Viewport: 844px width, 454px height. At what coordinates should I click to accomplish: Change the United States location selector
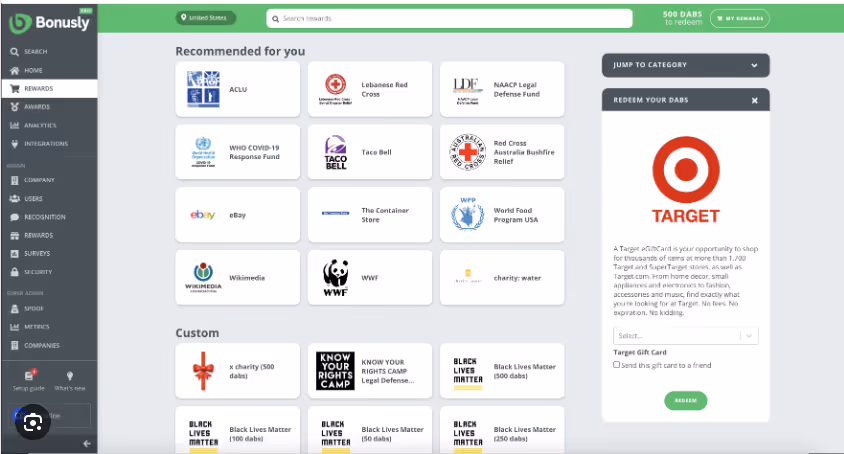pyautogui.click(x=205, y=18)
